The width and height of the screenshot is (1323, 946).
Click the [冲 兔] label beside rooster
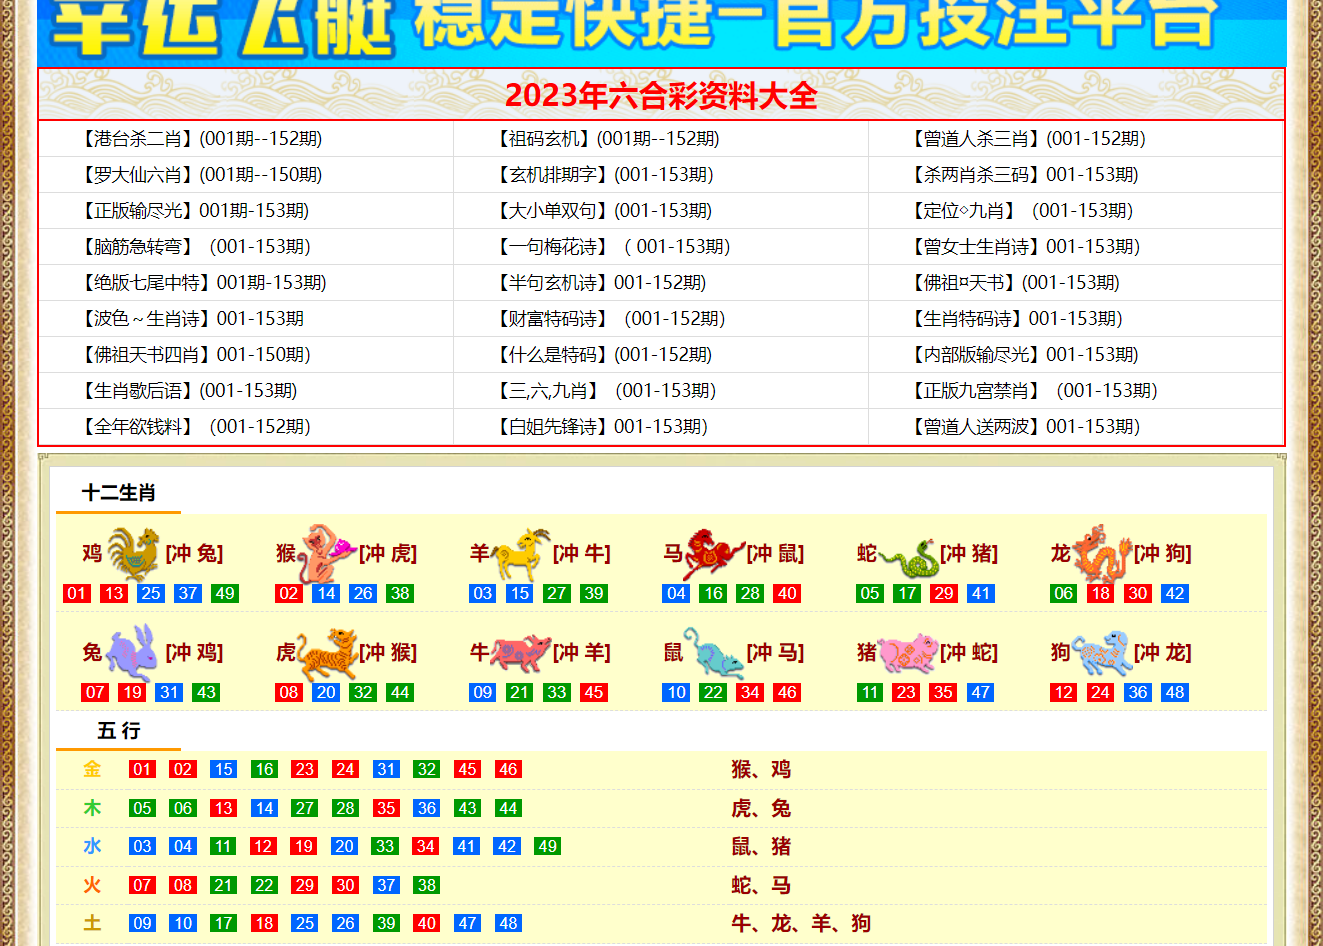[x=194, y=554]
